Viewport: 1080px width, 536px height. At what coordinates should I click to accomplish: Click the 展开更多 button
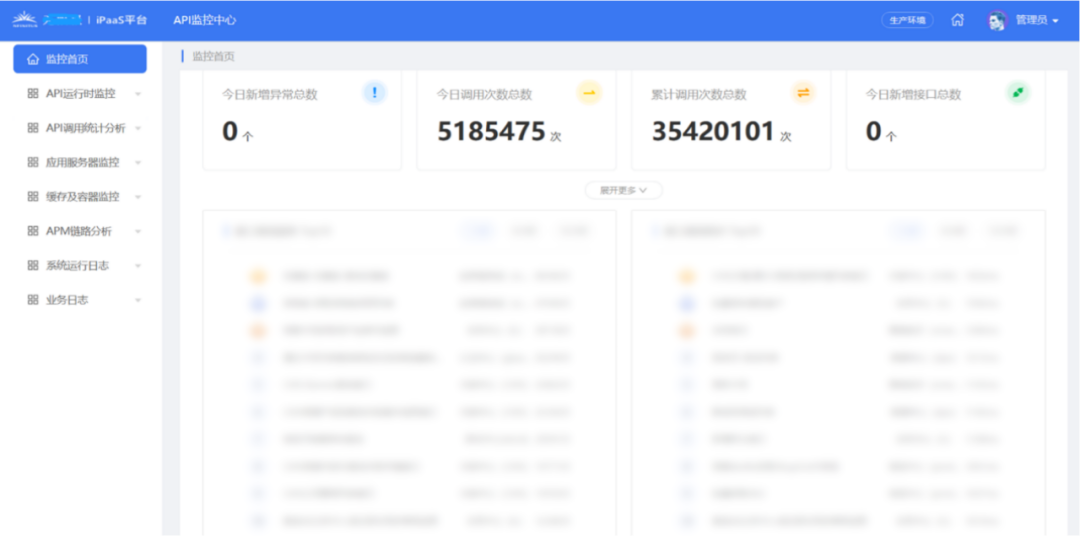coord(623,190)
